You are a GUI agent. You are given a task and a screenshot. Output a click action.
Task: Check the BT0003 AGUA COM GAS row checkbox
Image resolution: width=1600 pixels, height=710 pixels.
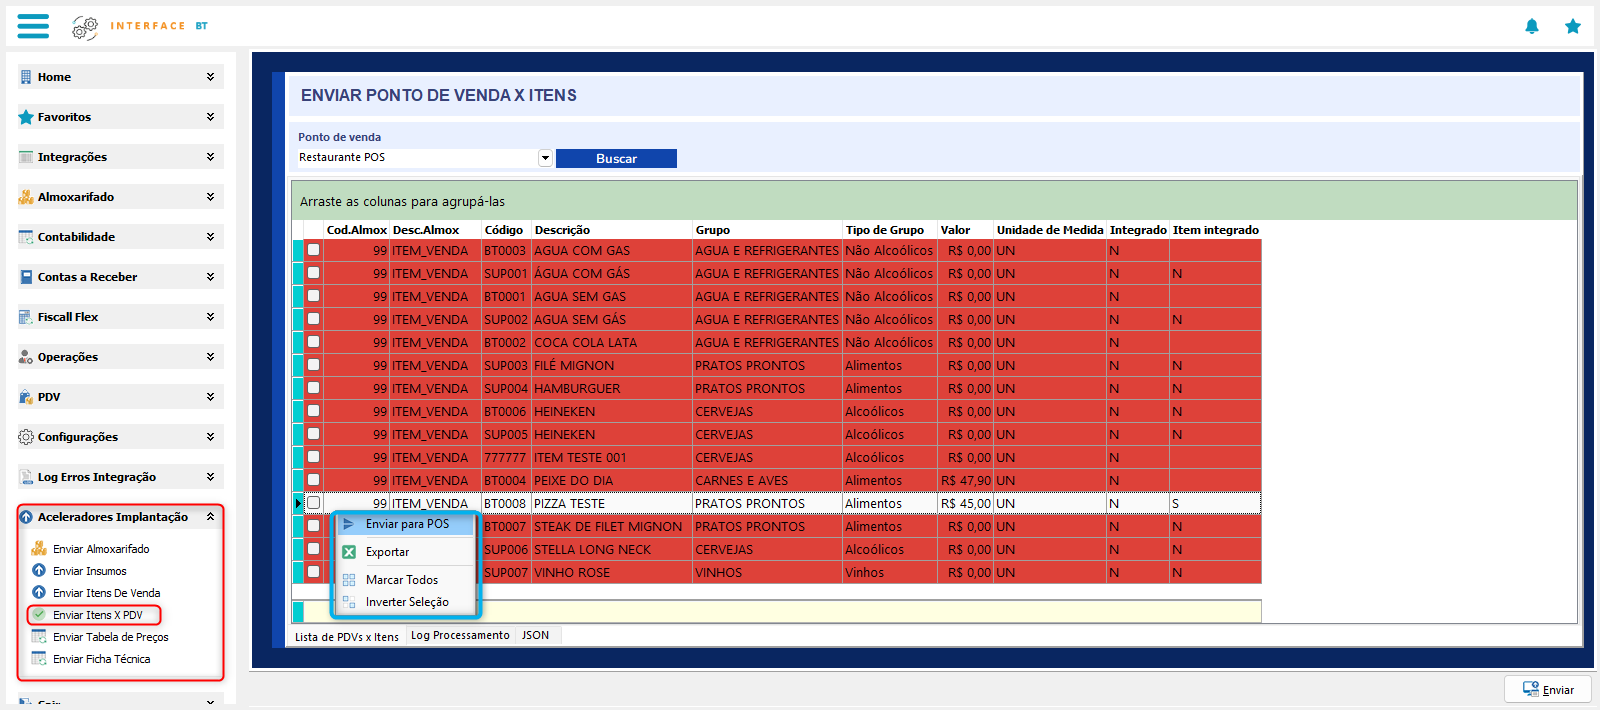tap(313, 250)
